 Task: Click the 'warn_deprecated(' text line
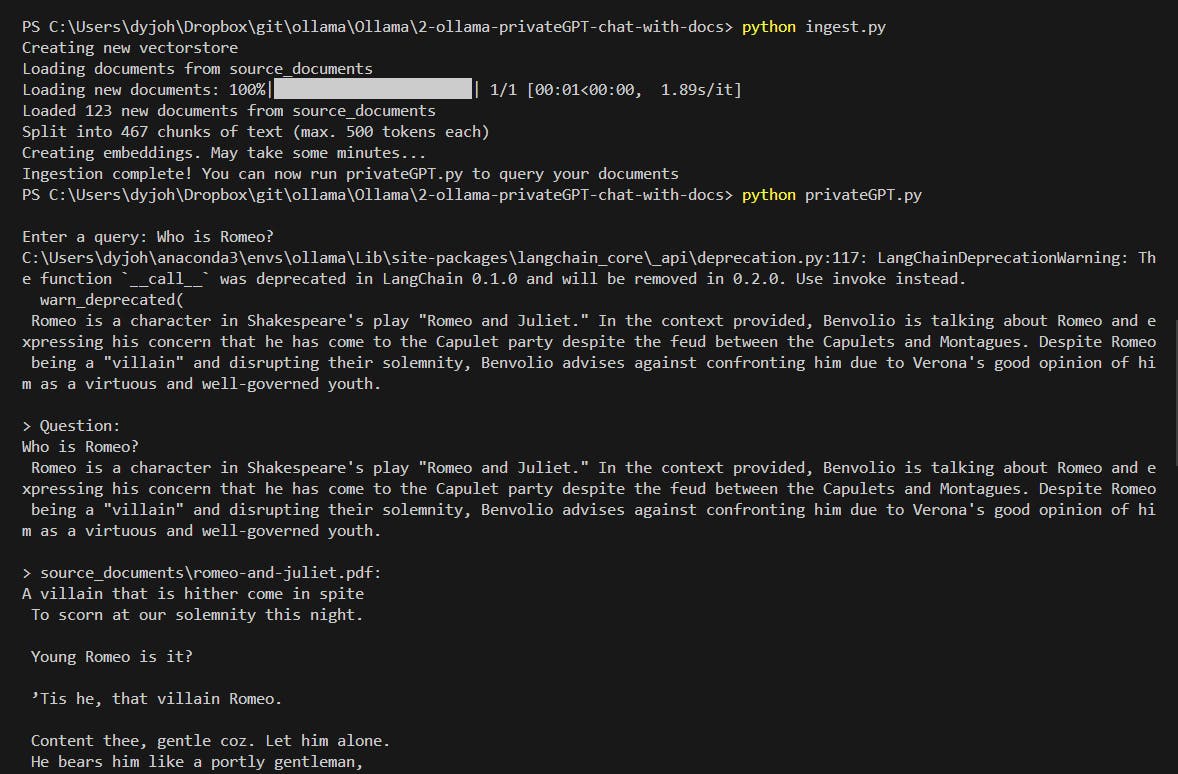point(113,300)
